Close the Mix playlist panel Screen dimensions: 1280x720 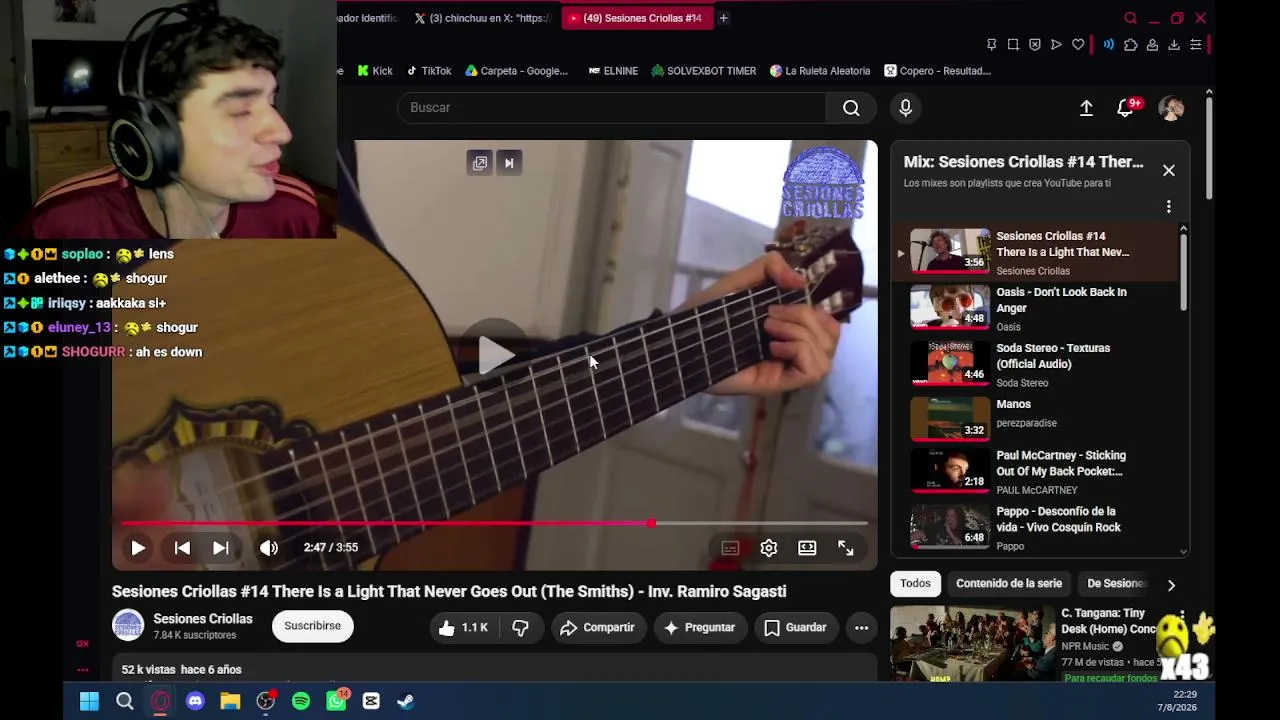pyautogui.click(x=1168, y=170)
